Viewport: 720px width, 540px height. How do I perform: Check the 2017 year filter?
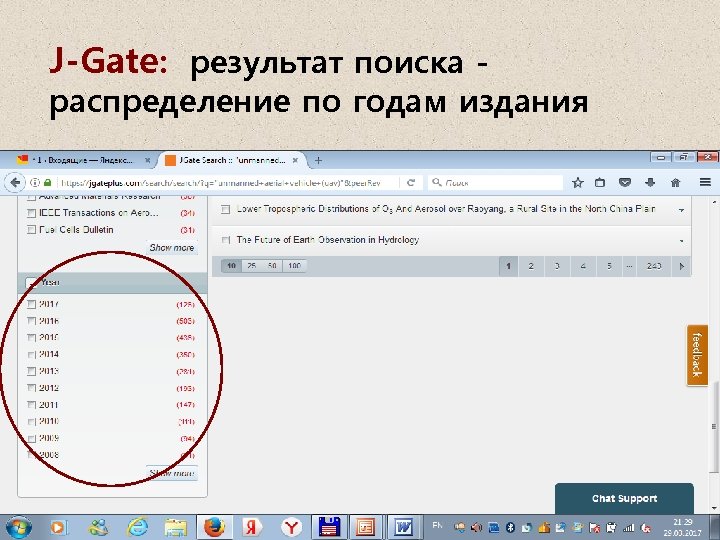(x=31, y=304)
